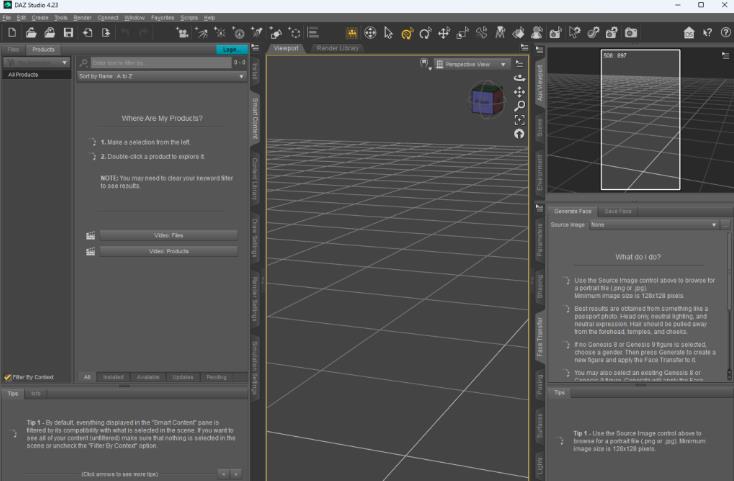Click the What's This help cursor icon

708,33
